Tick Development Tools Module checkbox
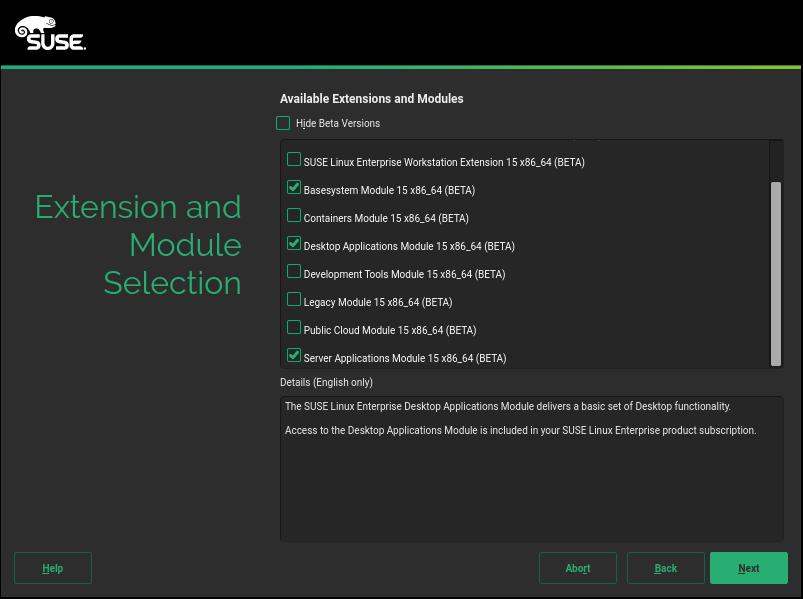Viewport: 803px width, 599px height. (294, 271)
